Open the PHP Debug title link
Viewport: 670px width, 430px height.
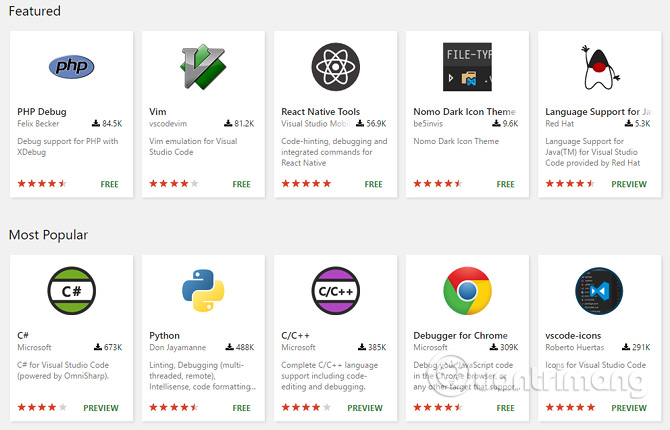pyautogui.click(x=41, y=112)
